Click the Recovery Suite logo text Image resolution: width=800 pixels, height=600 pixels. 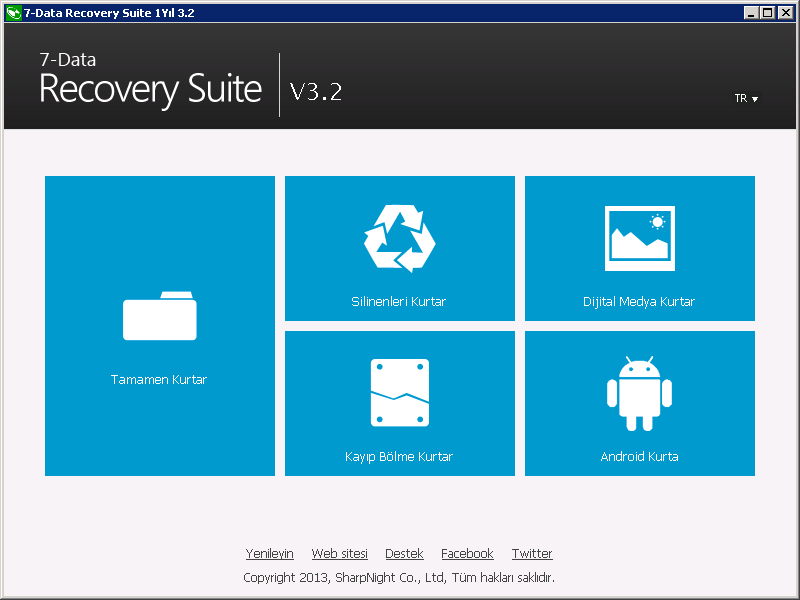[151, 90]
